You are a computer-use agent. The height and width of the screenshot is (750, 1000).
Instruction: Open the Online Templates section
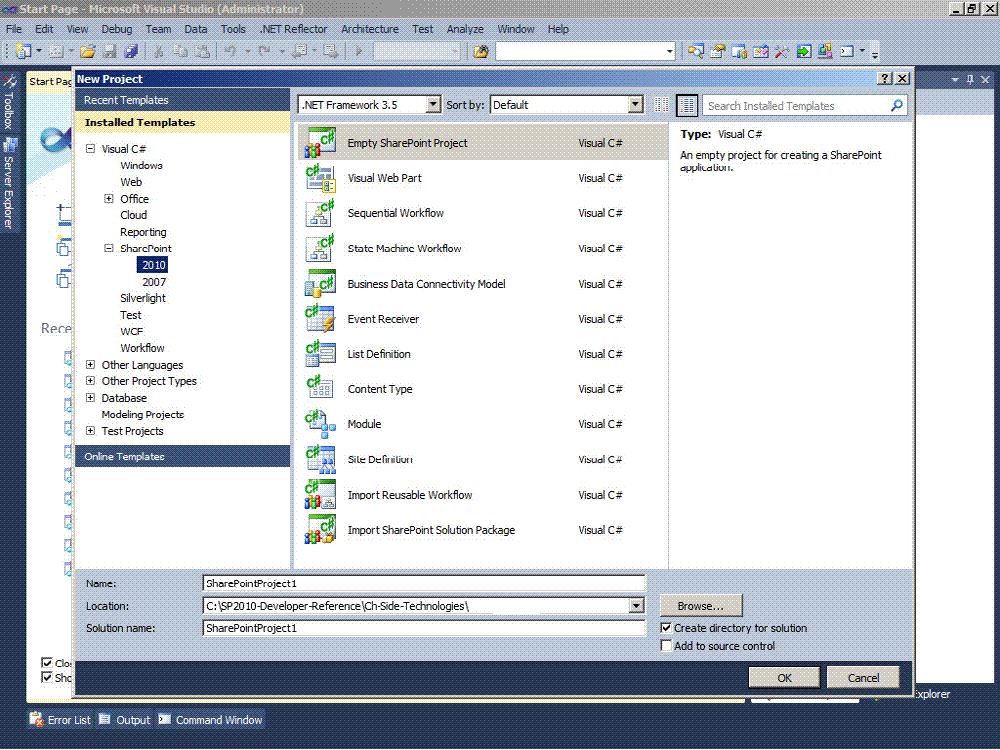click(182, 456)
